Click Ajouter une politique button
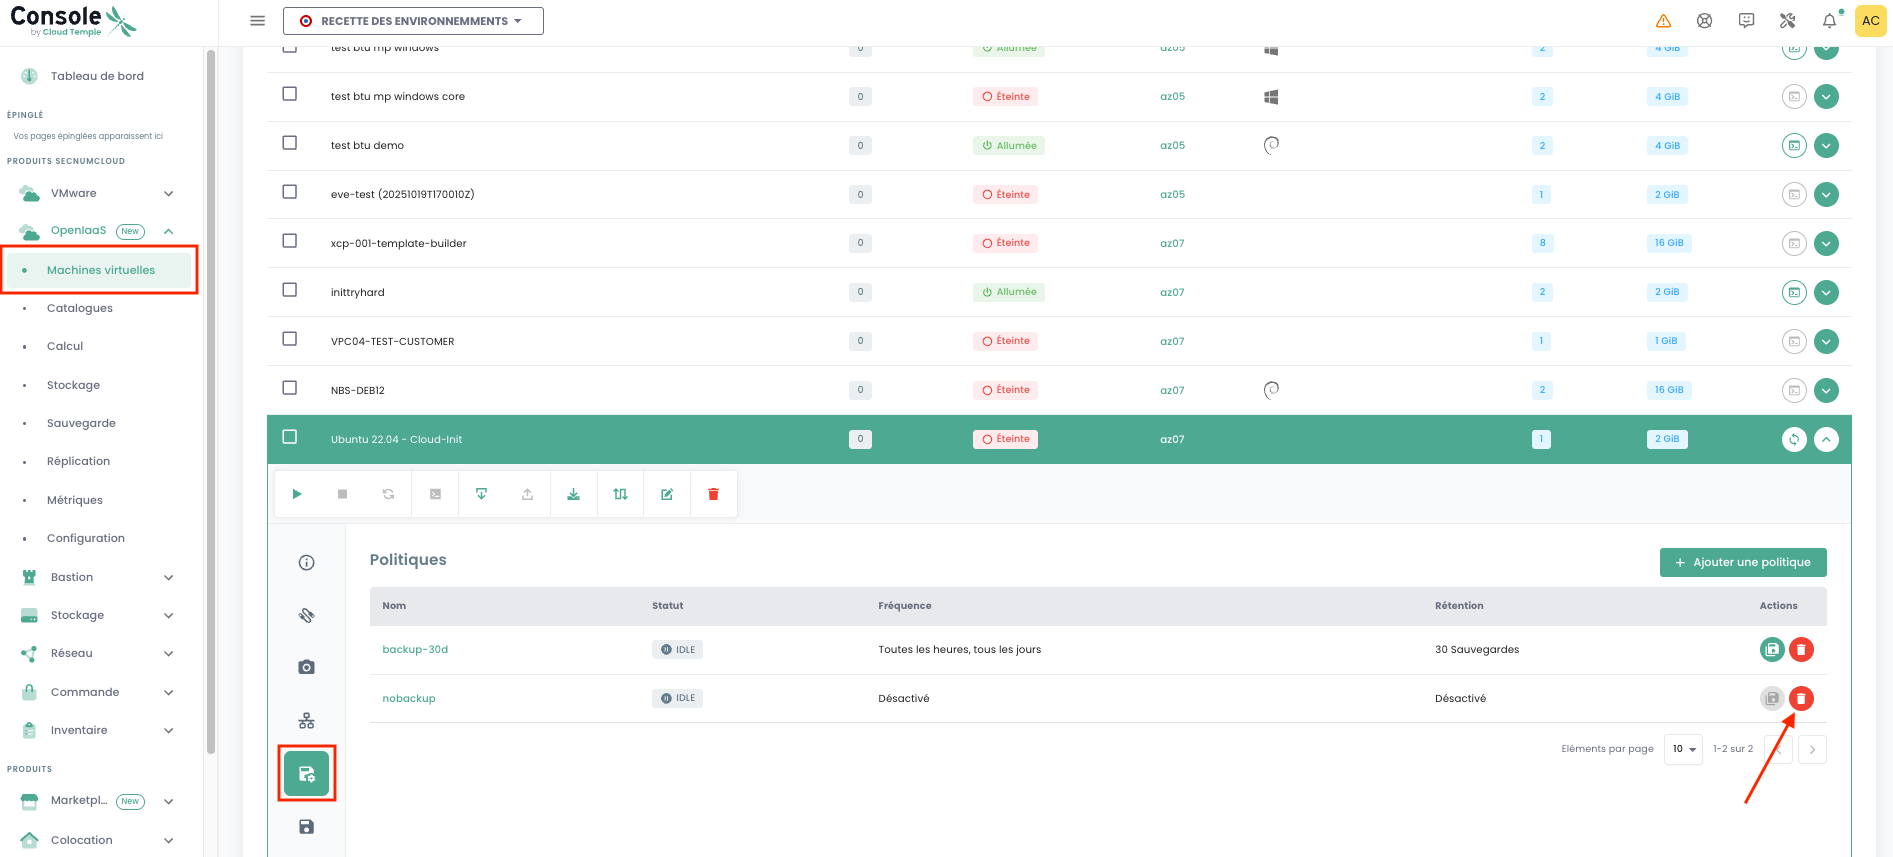Image resolution: width=1893 pixels, height=857 pixels. coord(1743,562)
